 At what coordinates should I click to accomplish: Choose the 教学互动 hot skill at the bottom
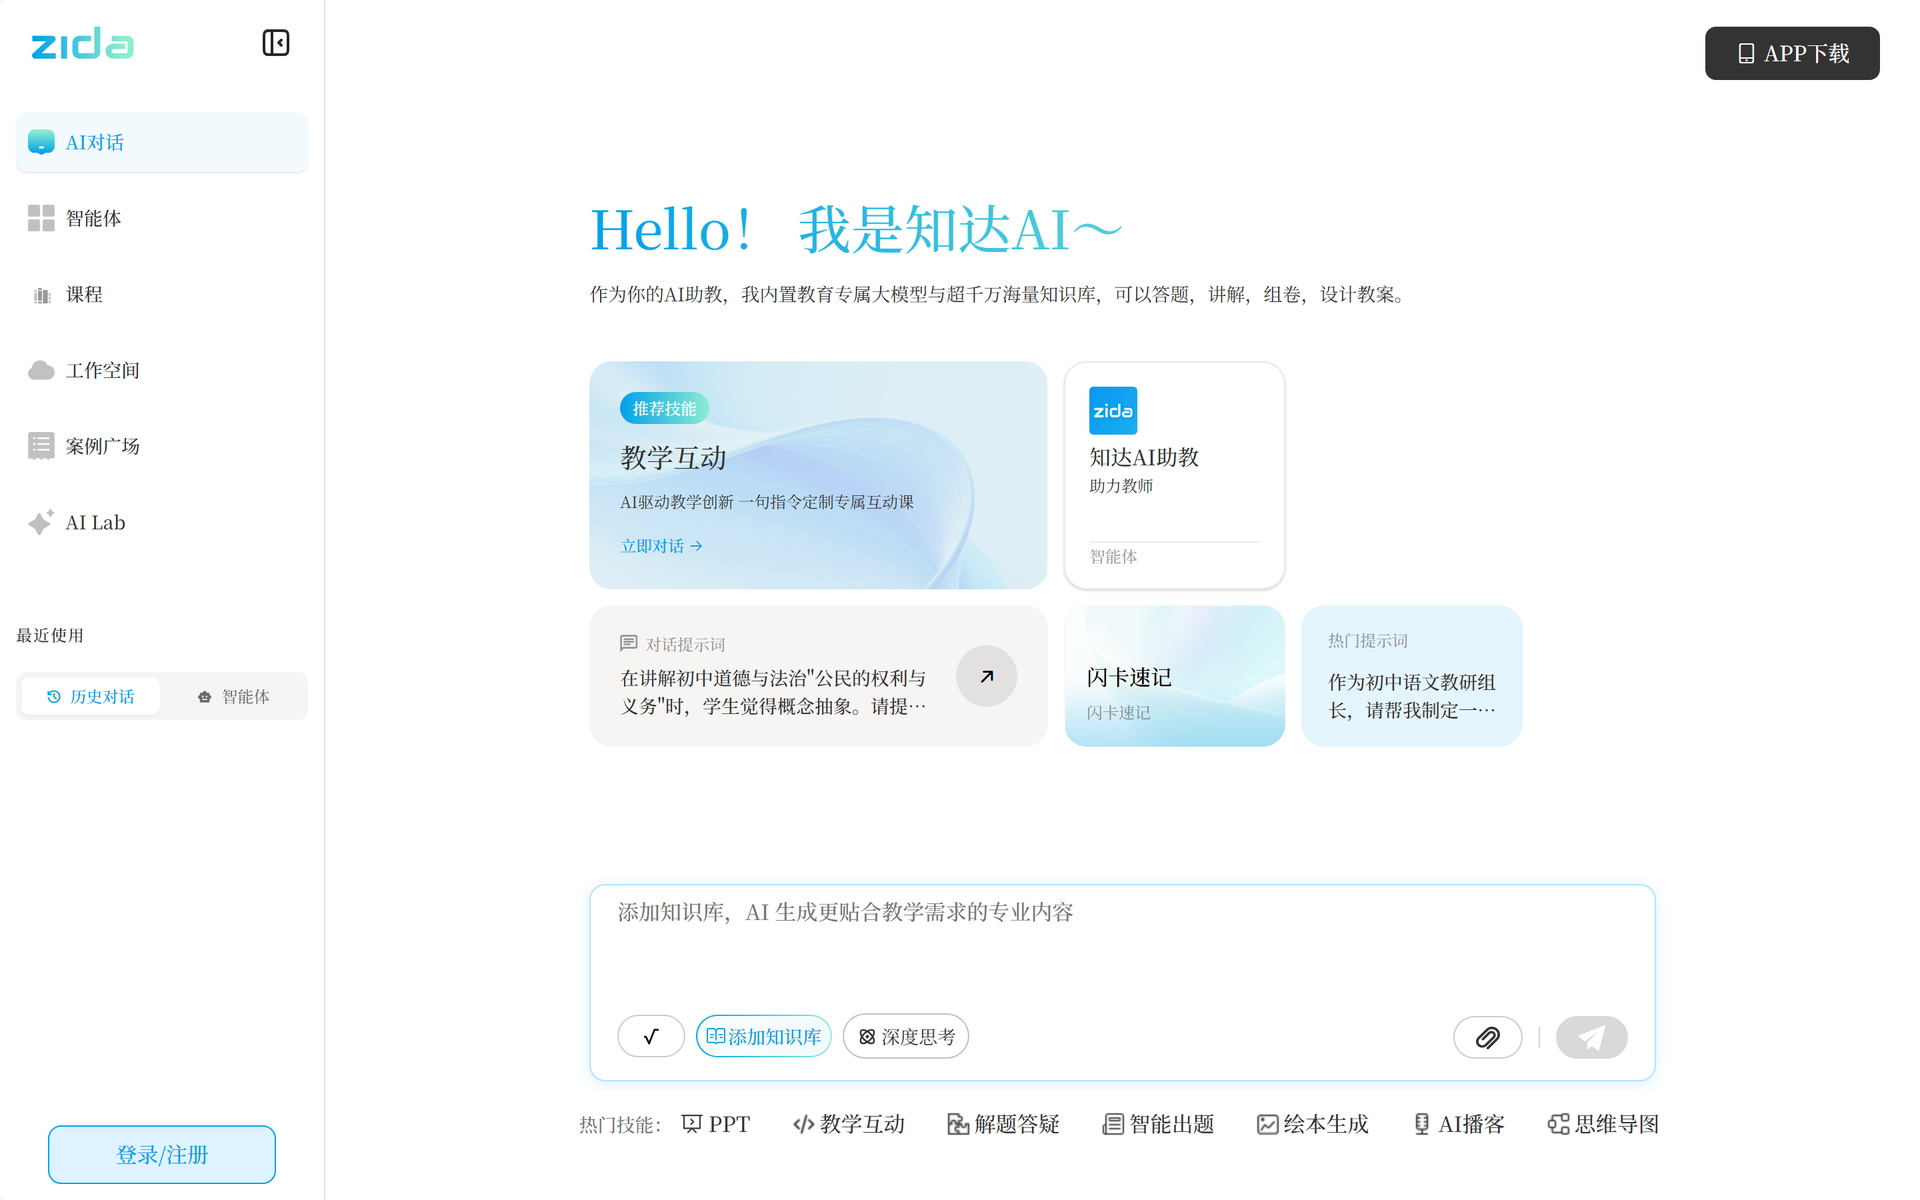coord(849,1124)
